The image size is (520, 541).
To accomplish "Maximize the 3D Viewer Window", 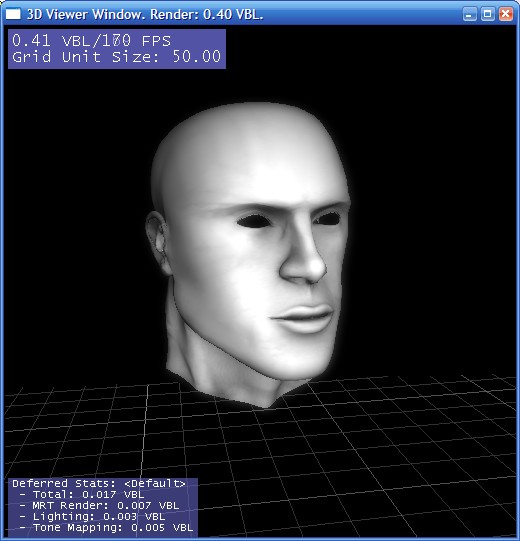I will pos(488,14).
